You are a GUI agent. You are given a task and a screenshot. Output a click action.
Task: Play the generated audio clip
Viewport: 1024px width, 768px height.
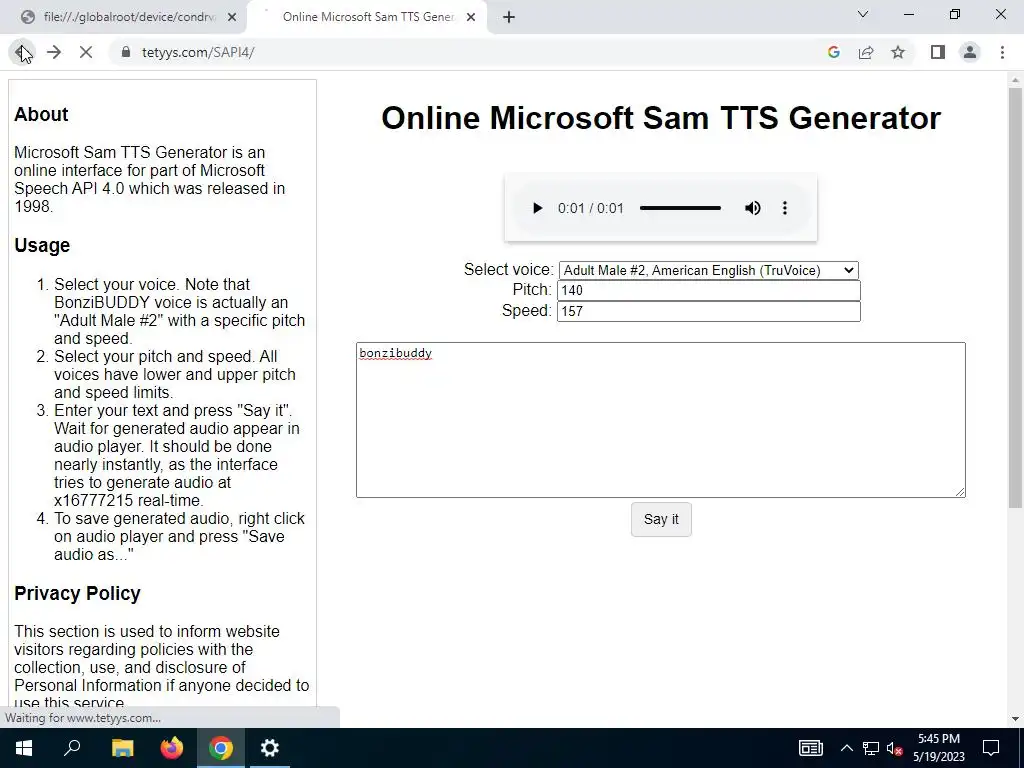[x=537, y=208]
